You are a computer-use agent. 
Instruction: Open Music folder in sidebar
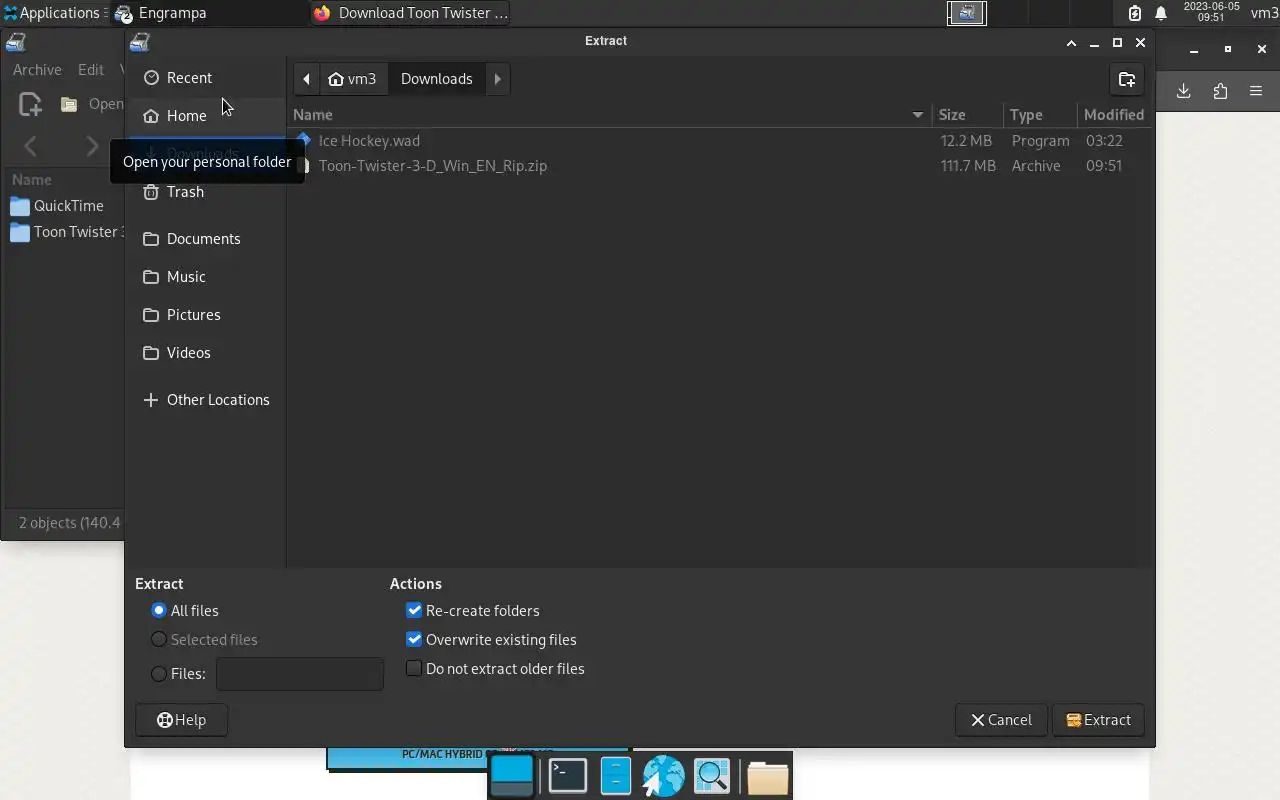click(205, 277)
